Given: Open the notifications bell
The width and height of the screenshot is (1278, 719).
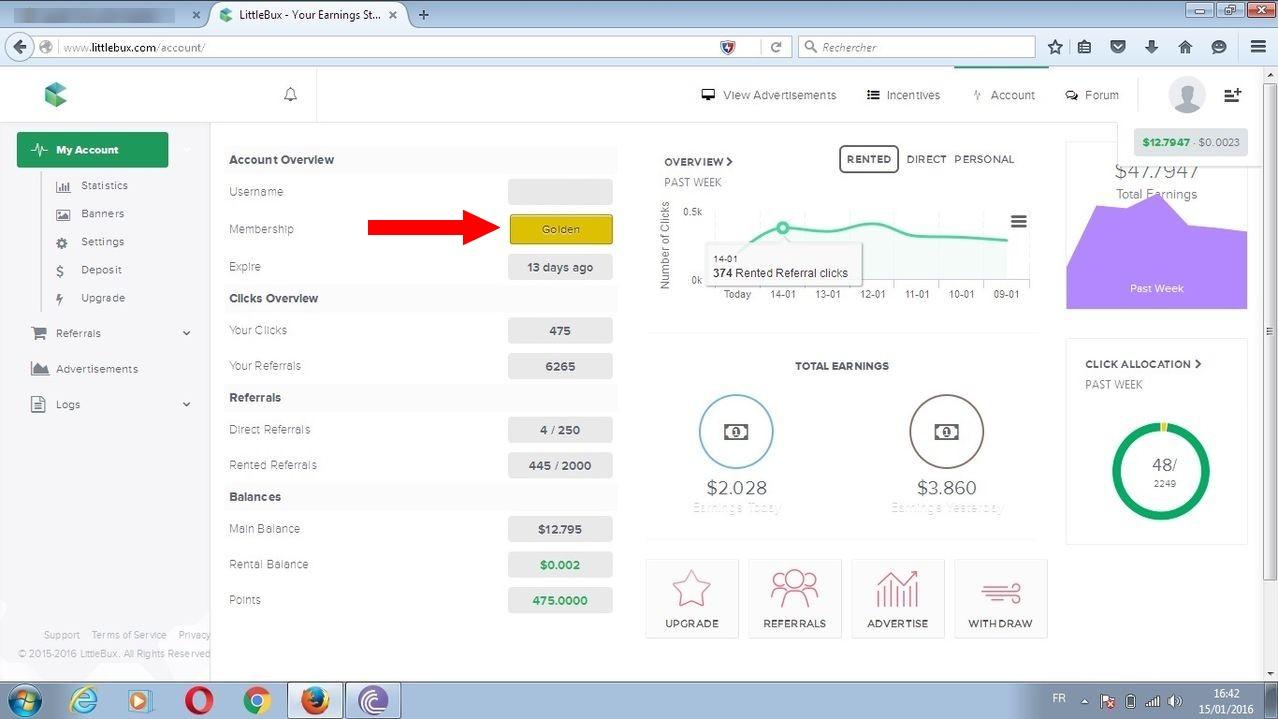Looking at the screenshot, I should click(x=290, y=94).
